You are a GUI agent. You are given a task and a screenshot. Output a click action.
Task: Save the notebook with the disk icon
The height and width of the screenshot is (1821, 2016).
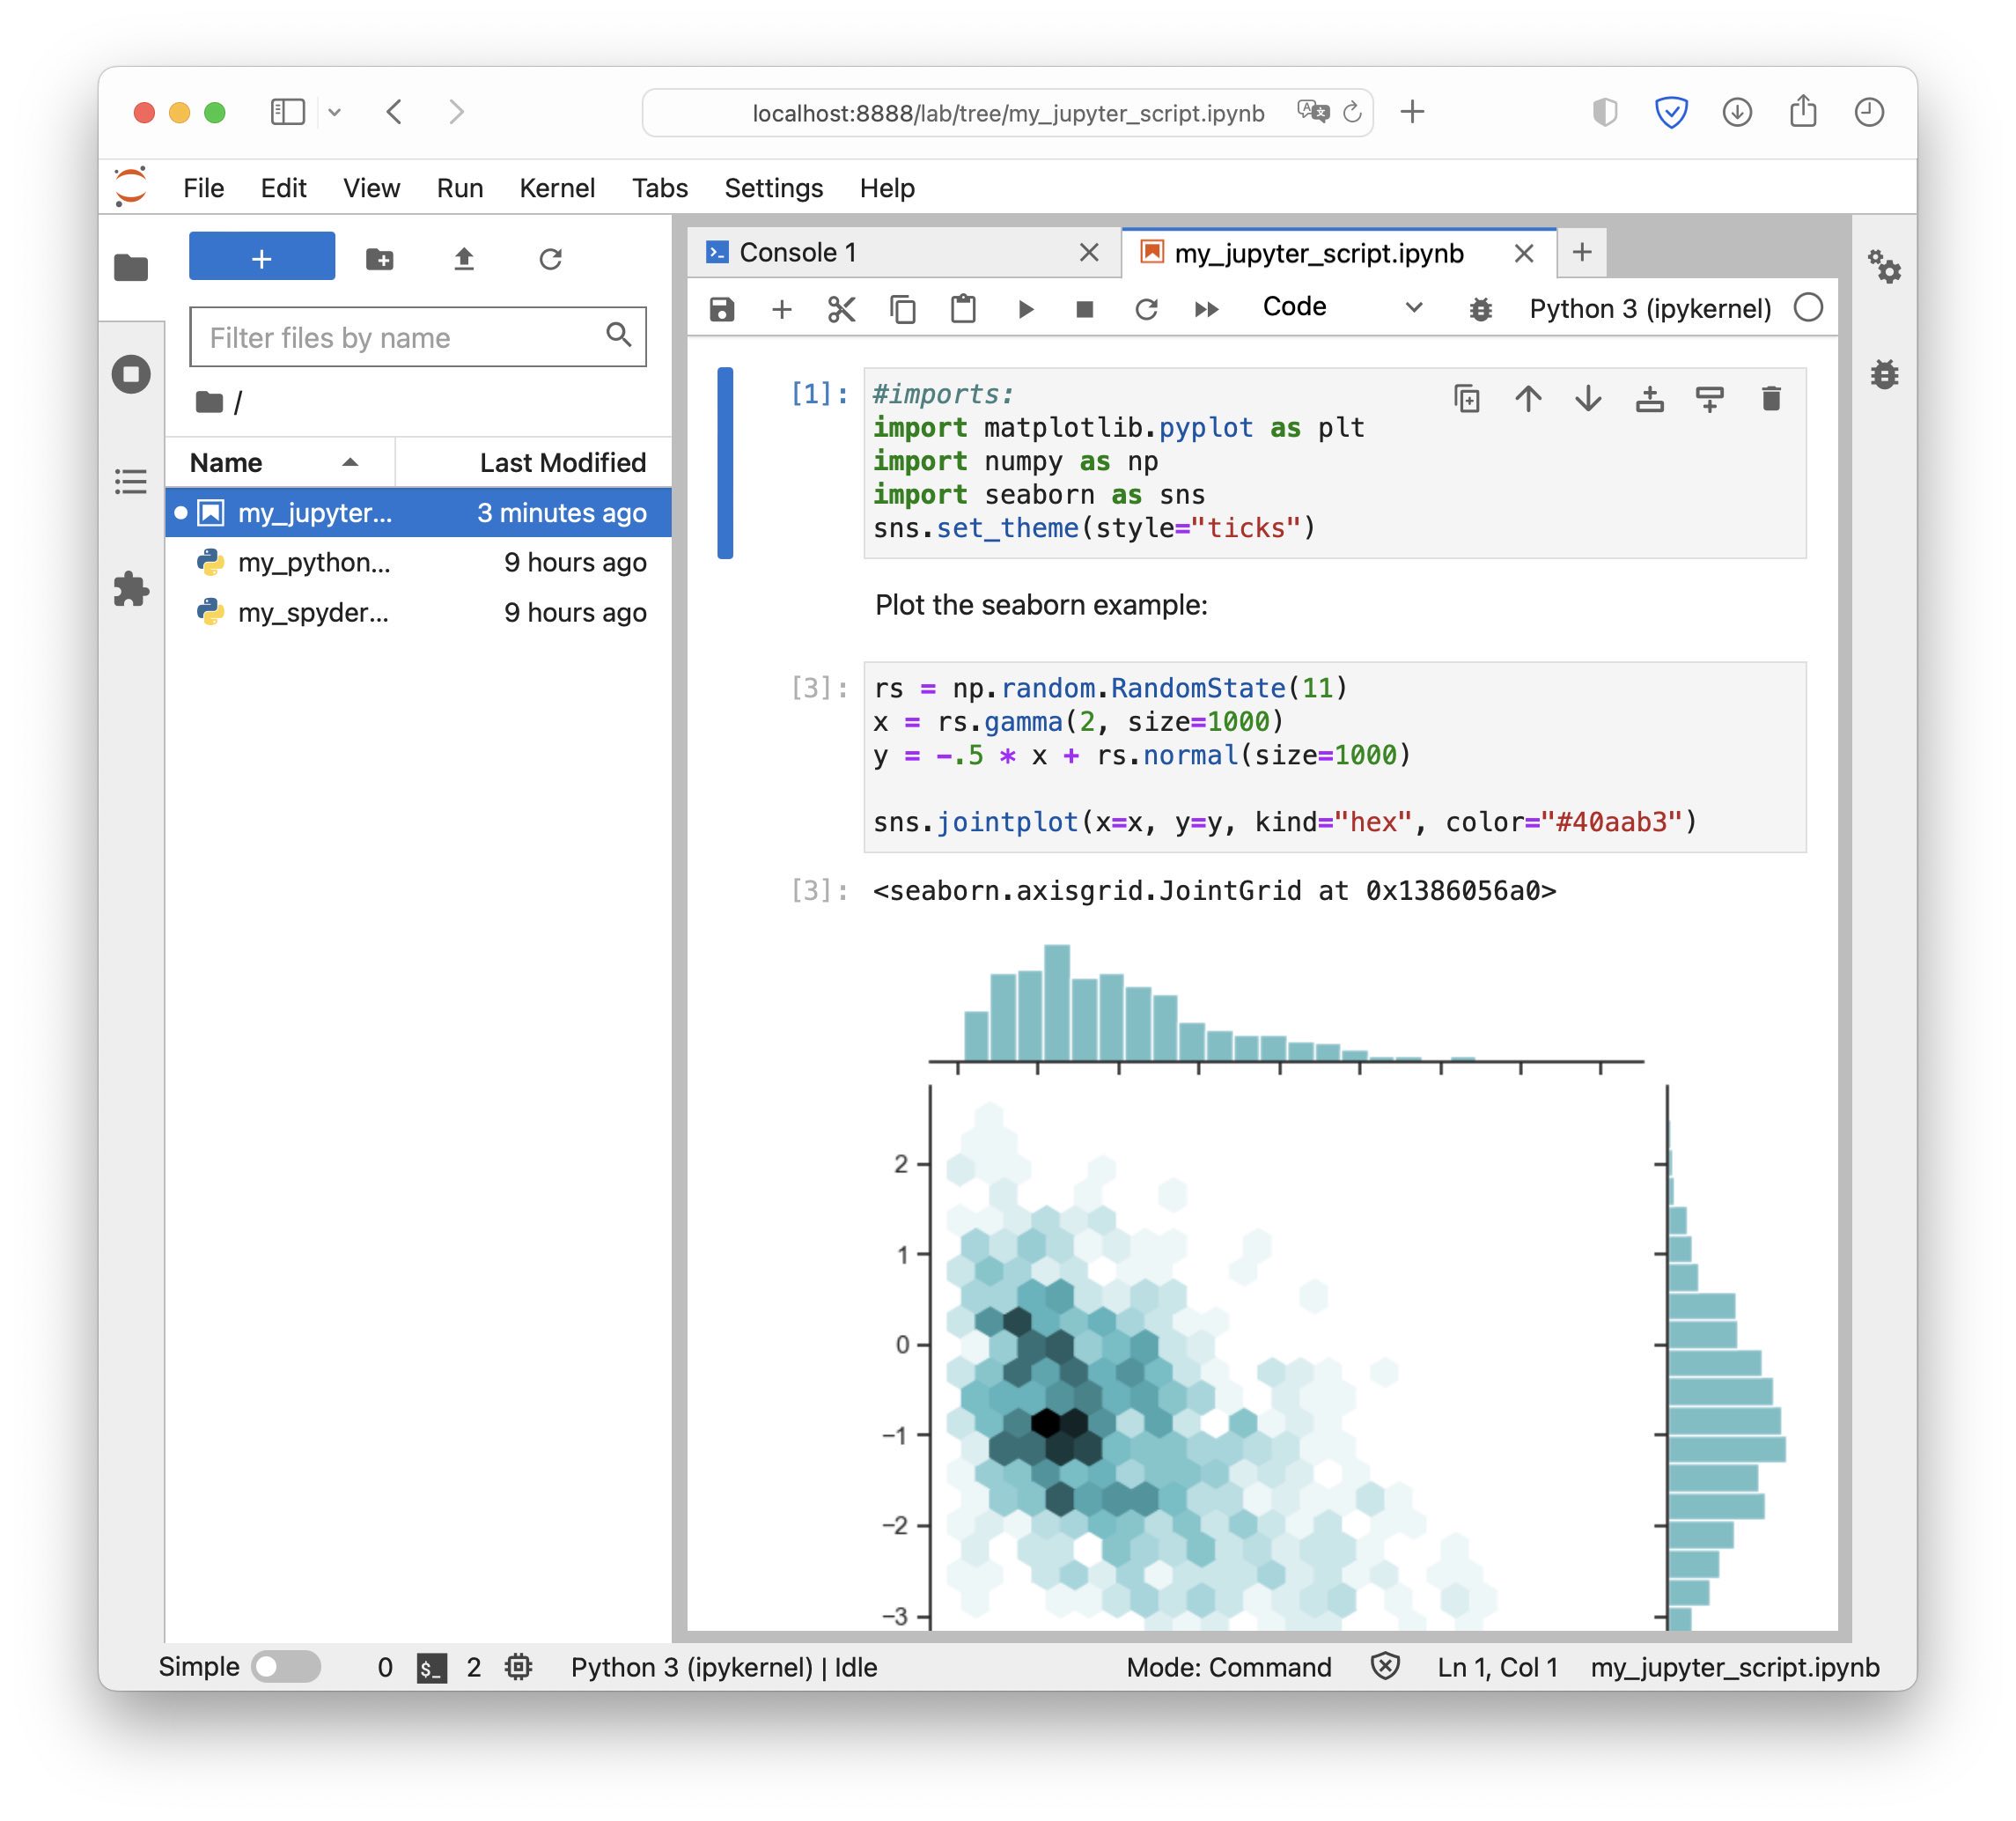(x=722, y=309)
